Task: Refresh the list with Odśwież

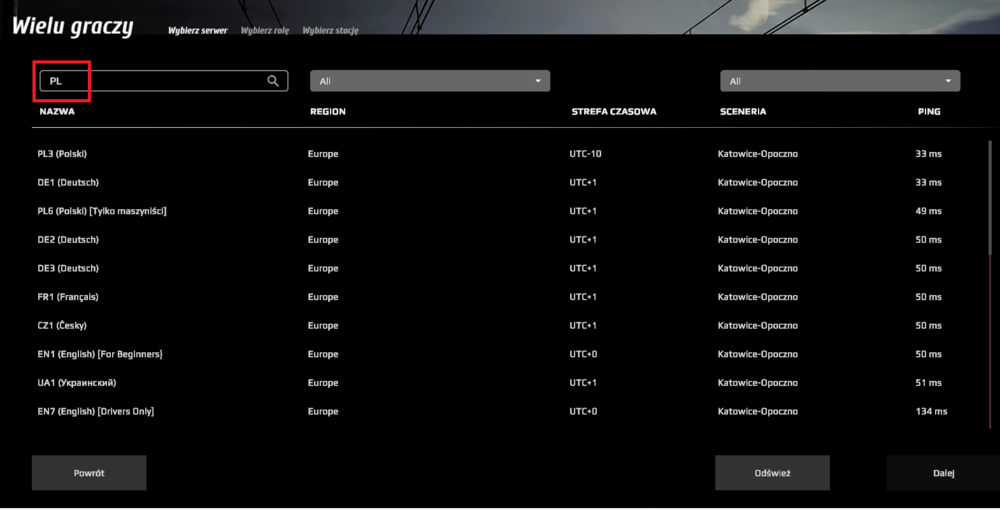Action: (x=772, y=473)
